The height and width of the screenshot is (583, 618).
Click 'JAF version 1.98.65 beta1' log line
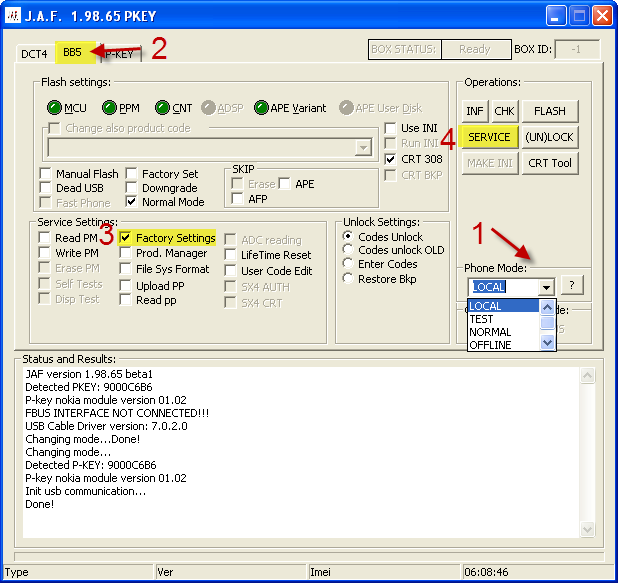[x=89, y=374]
